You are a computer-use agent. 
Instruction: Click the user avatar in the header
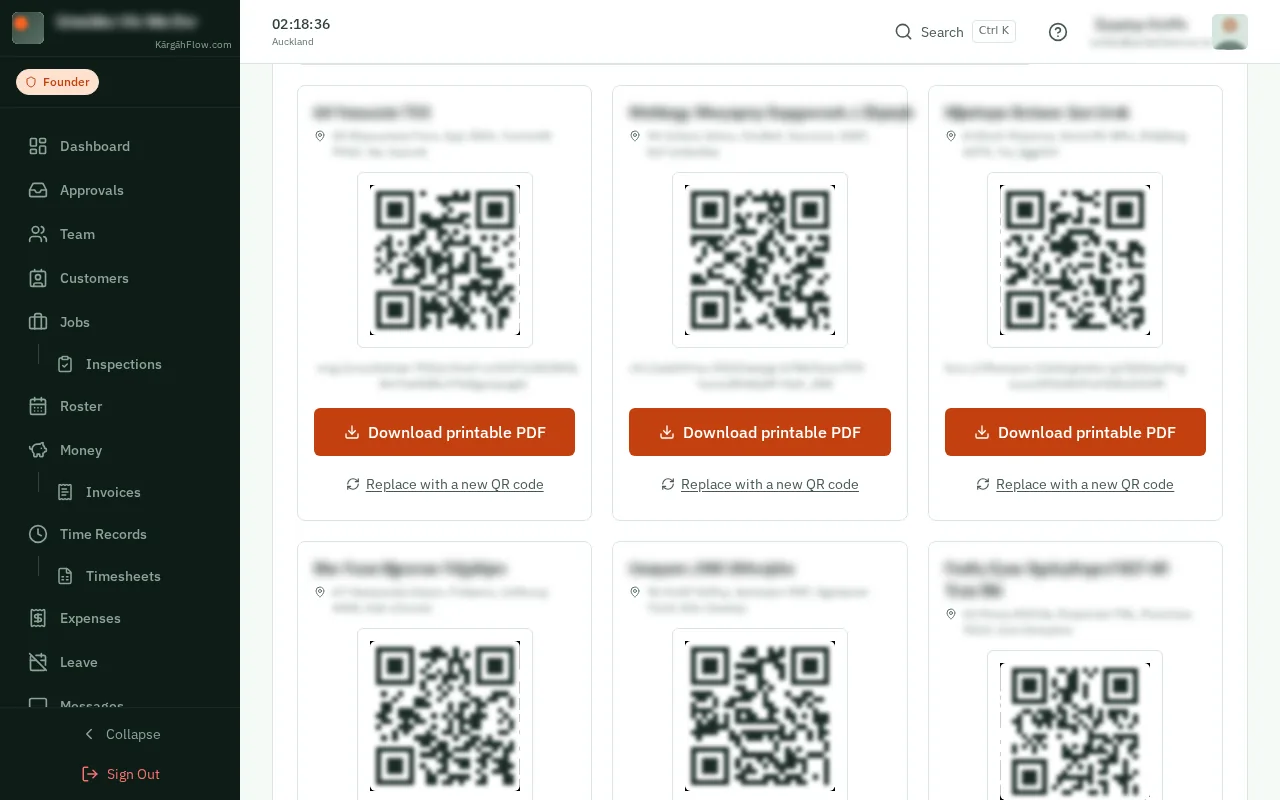coord(1230,32)
